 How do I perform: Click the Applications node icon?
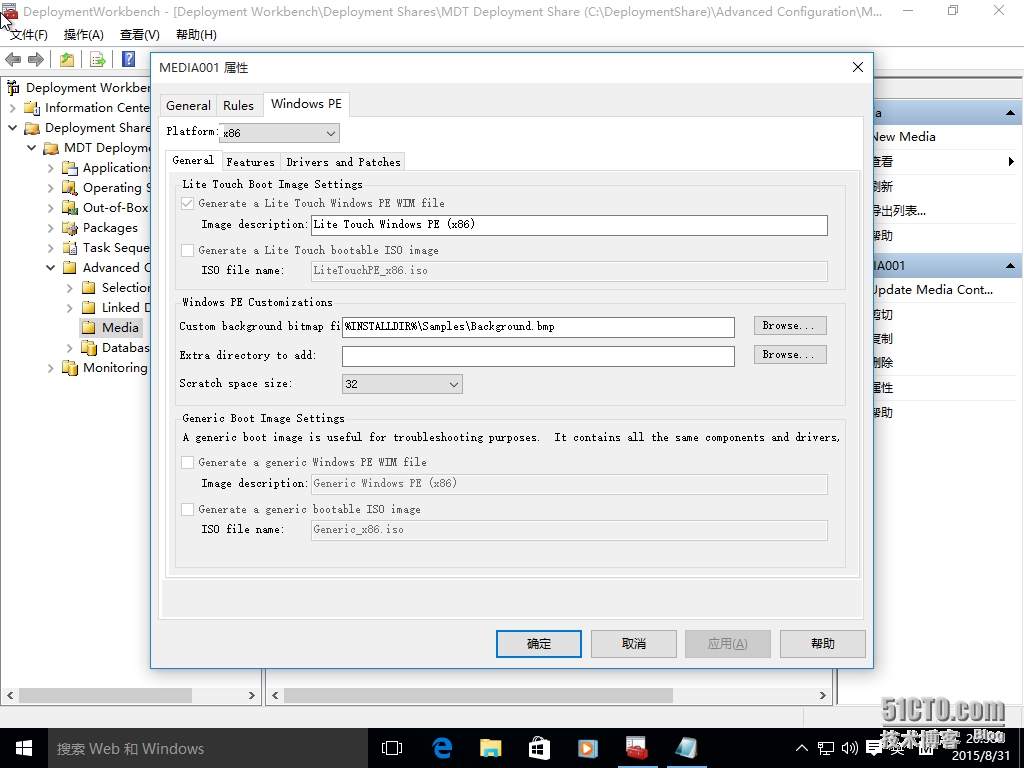tap(70, 168)
